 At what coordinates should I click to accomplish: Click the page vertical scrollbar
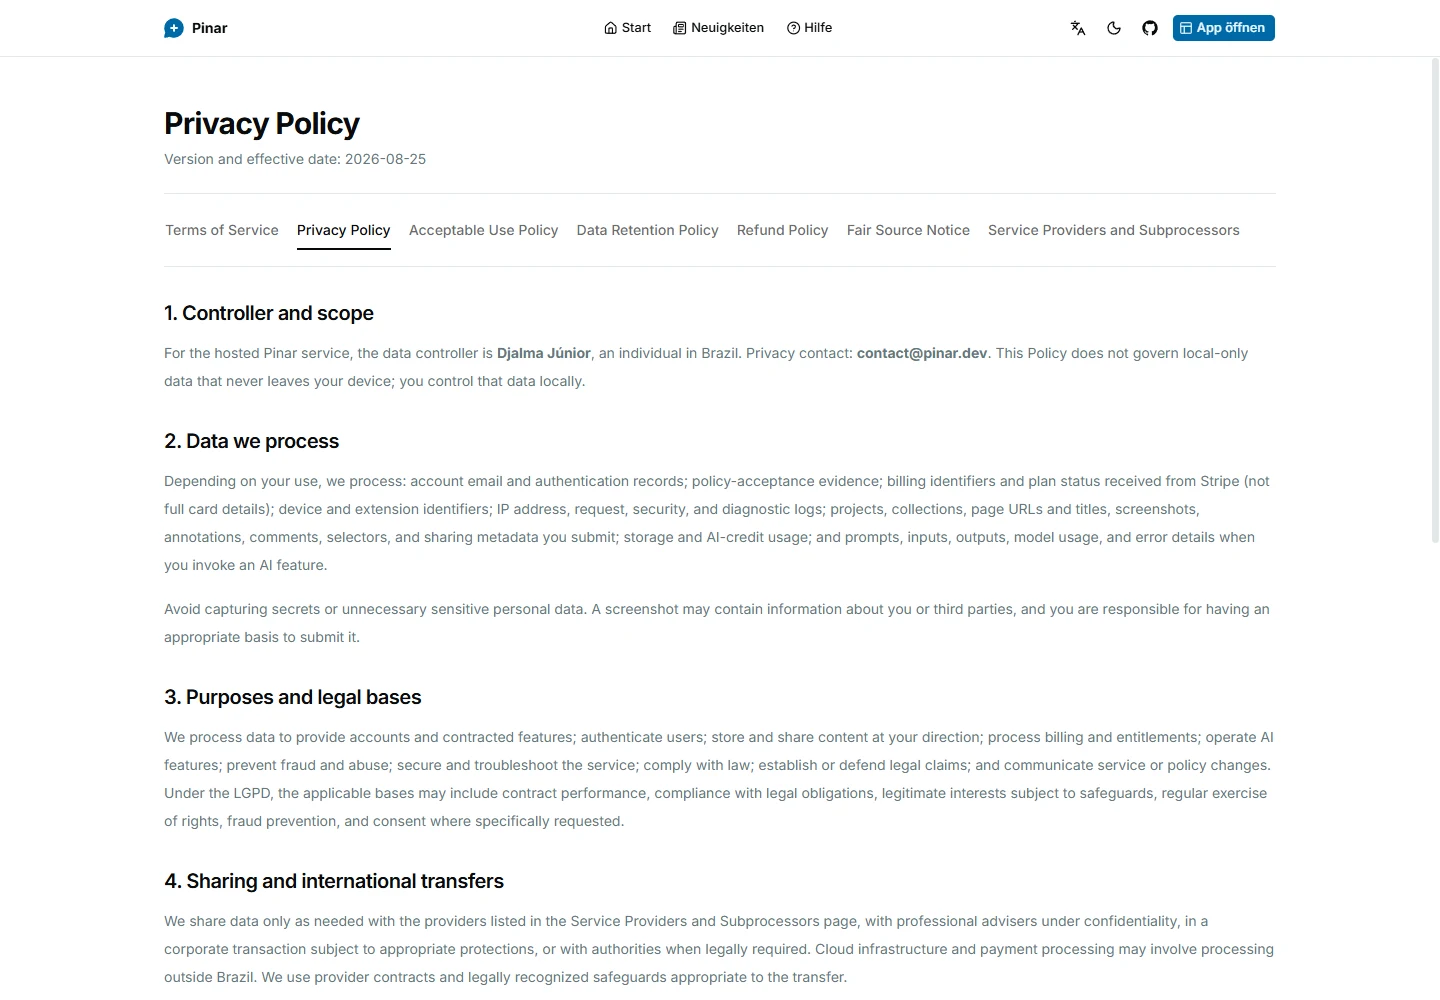point(1435,300)
